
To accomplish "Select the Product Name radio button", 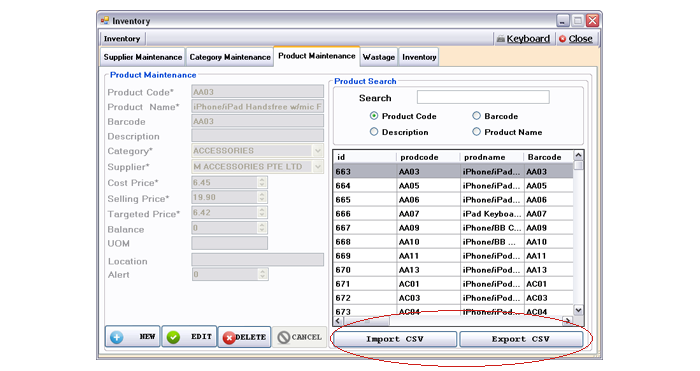I will [x=476, y=132].
